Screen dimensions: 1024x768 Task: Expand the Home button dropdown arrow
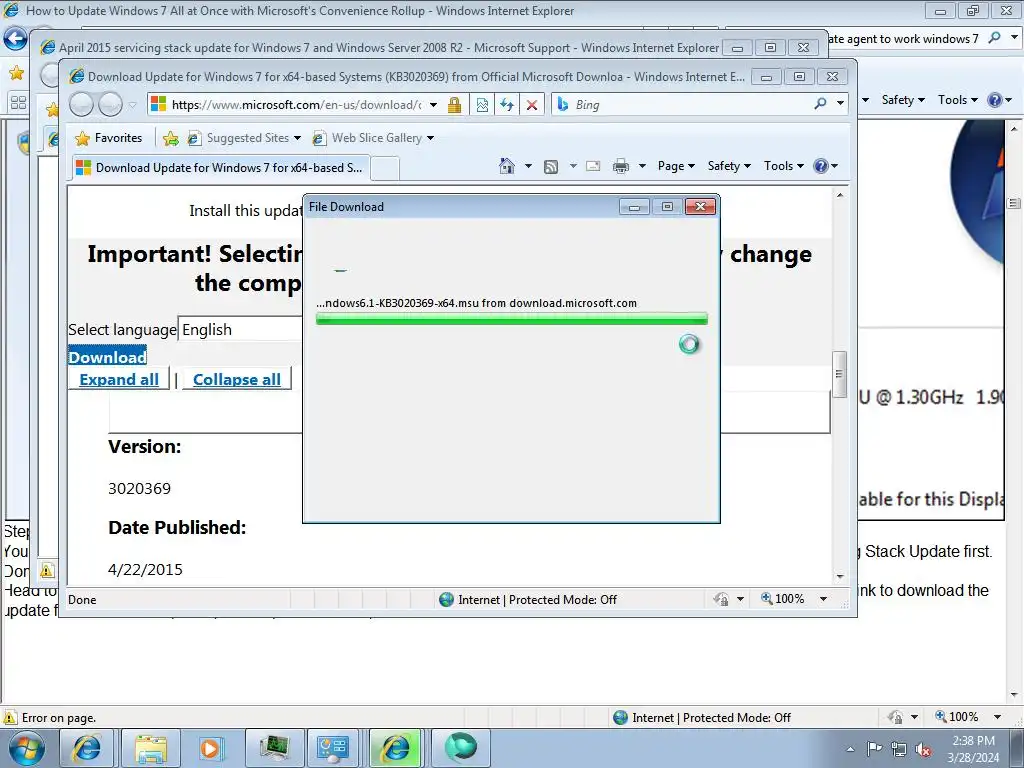click(528, 166)
